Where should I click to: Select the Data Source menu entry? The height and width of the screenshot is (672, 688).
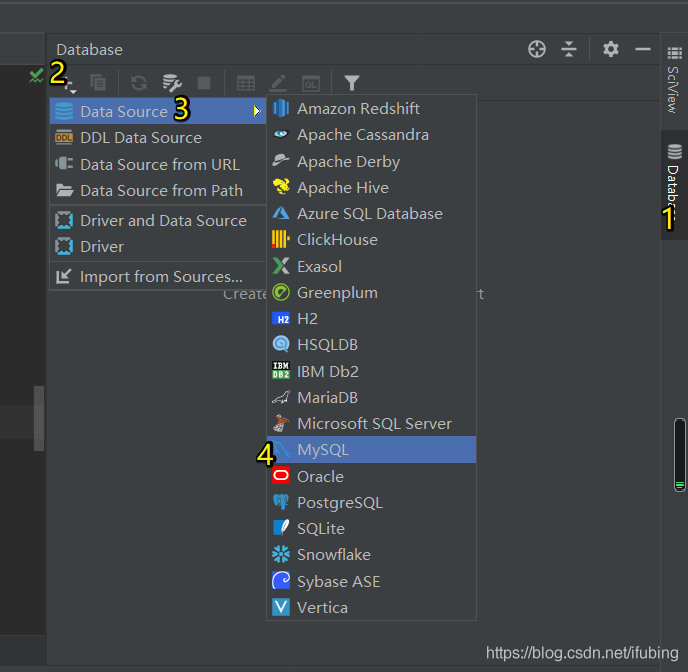(158, 111)
